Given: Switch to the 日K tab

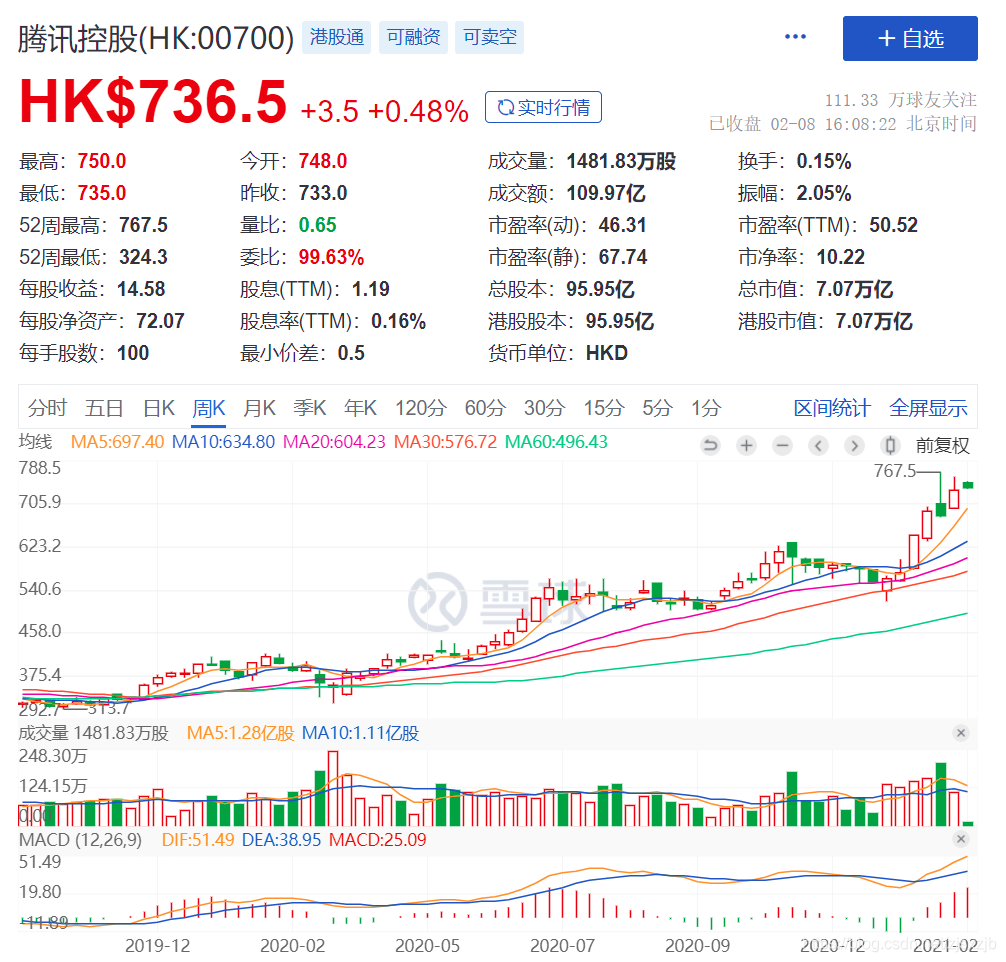Looking at the screenshot, I should pos(158,408).
